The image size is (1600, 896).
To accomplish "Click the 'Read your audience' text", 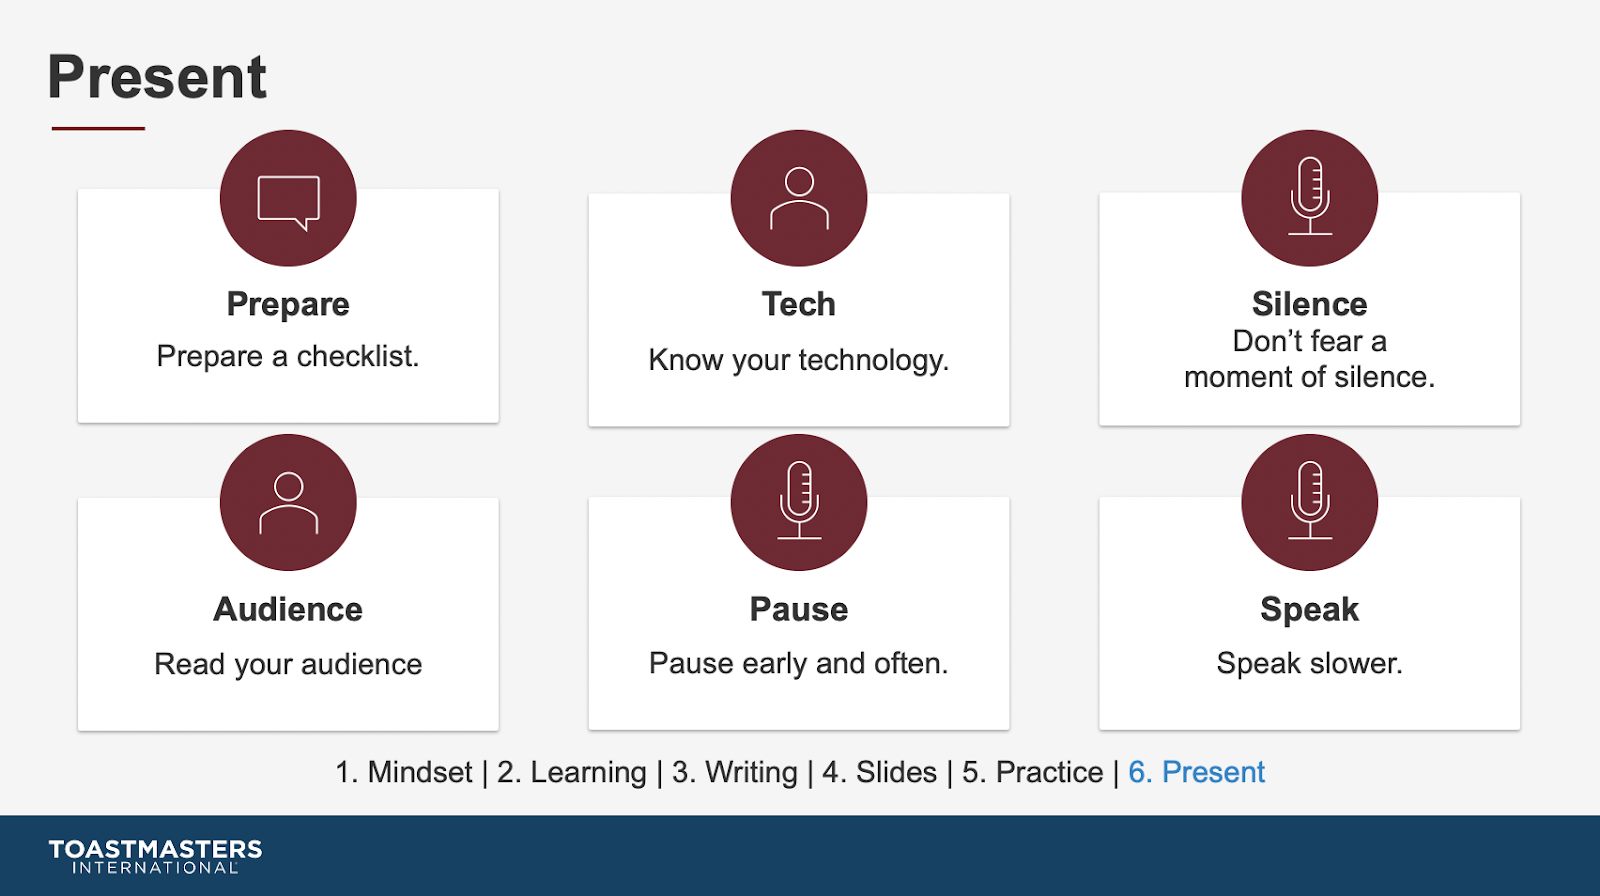I will click(288, 664).
